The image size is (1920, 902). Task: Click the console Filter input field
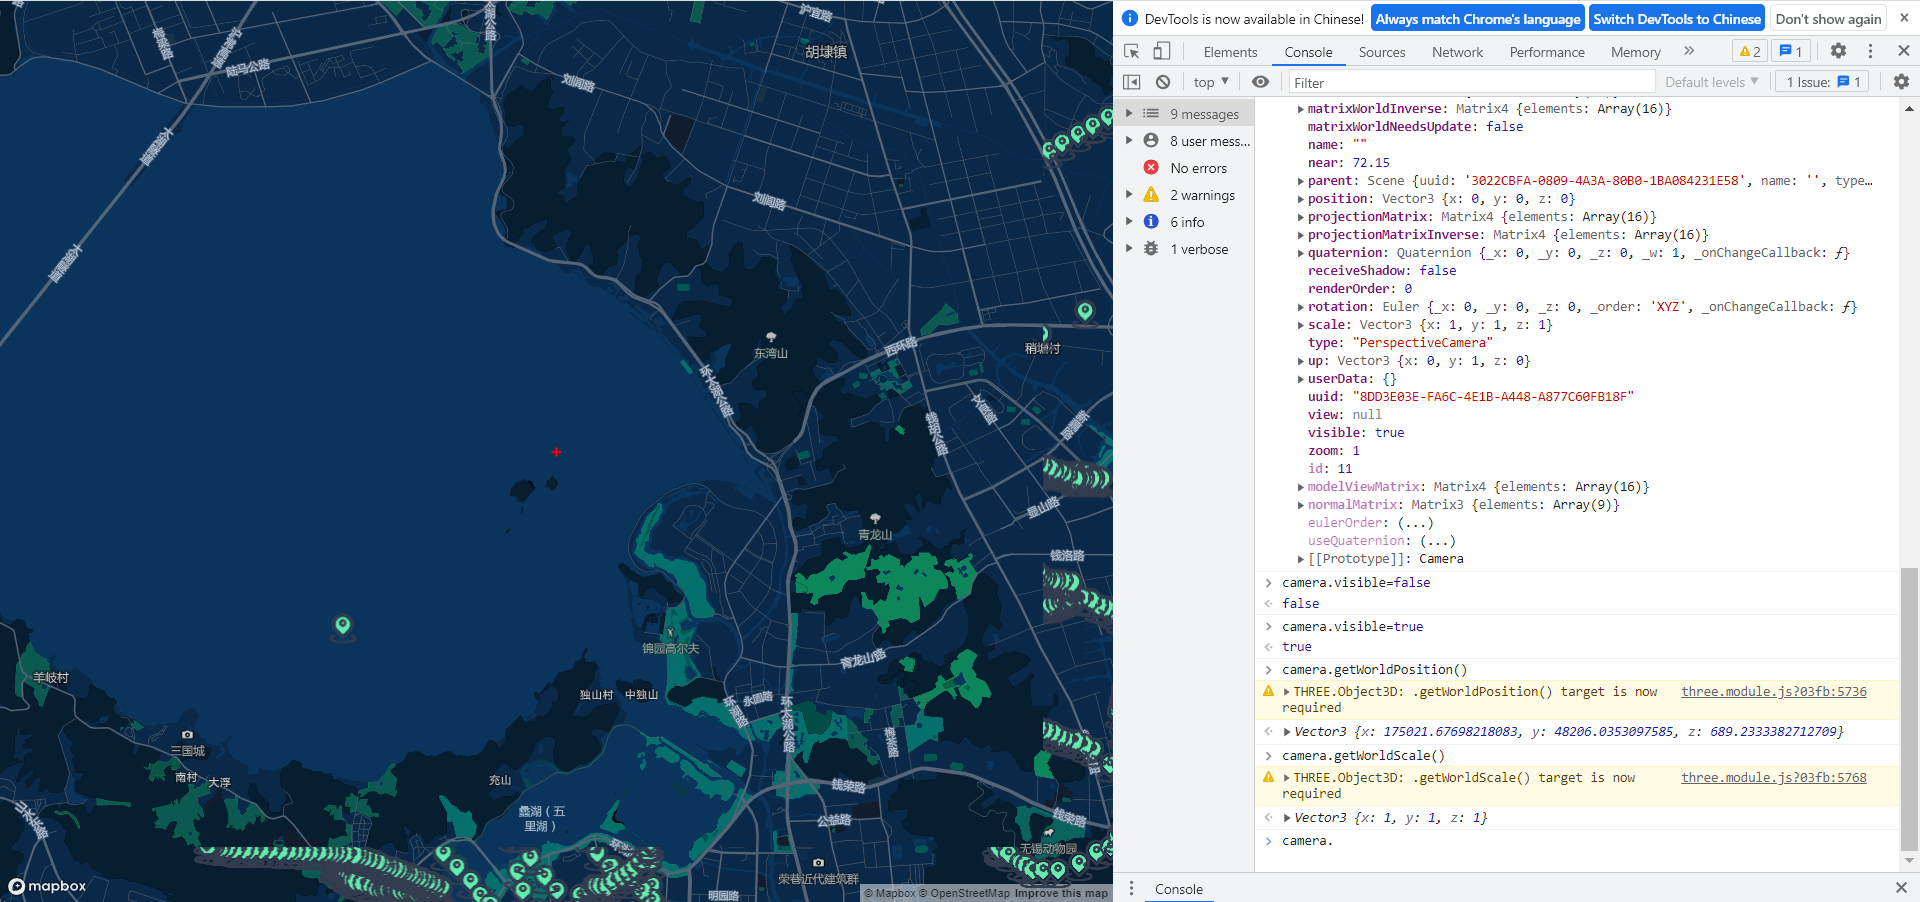pyautogui.click(x=1470, y=83)
